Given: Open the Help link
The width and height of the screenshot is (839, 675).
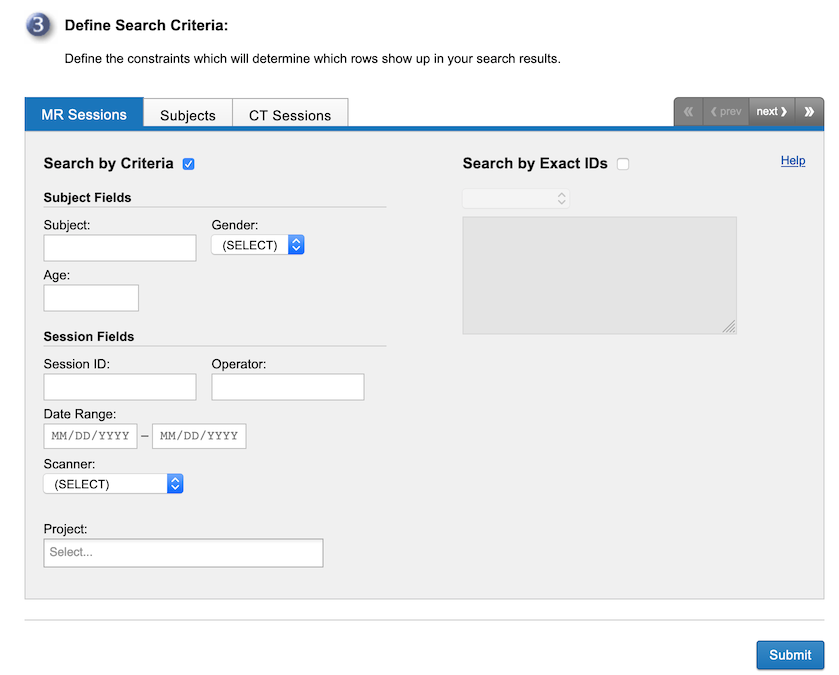Looking at the screenshot, I should click(793, 160).
